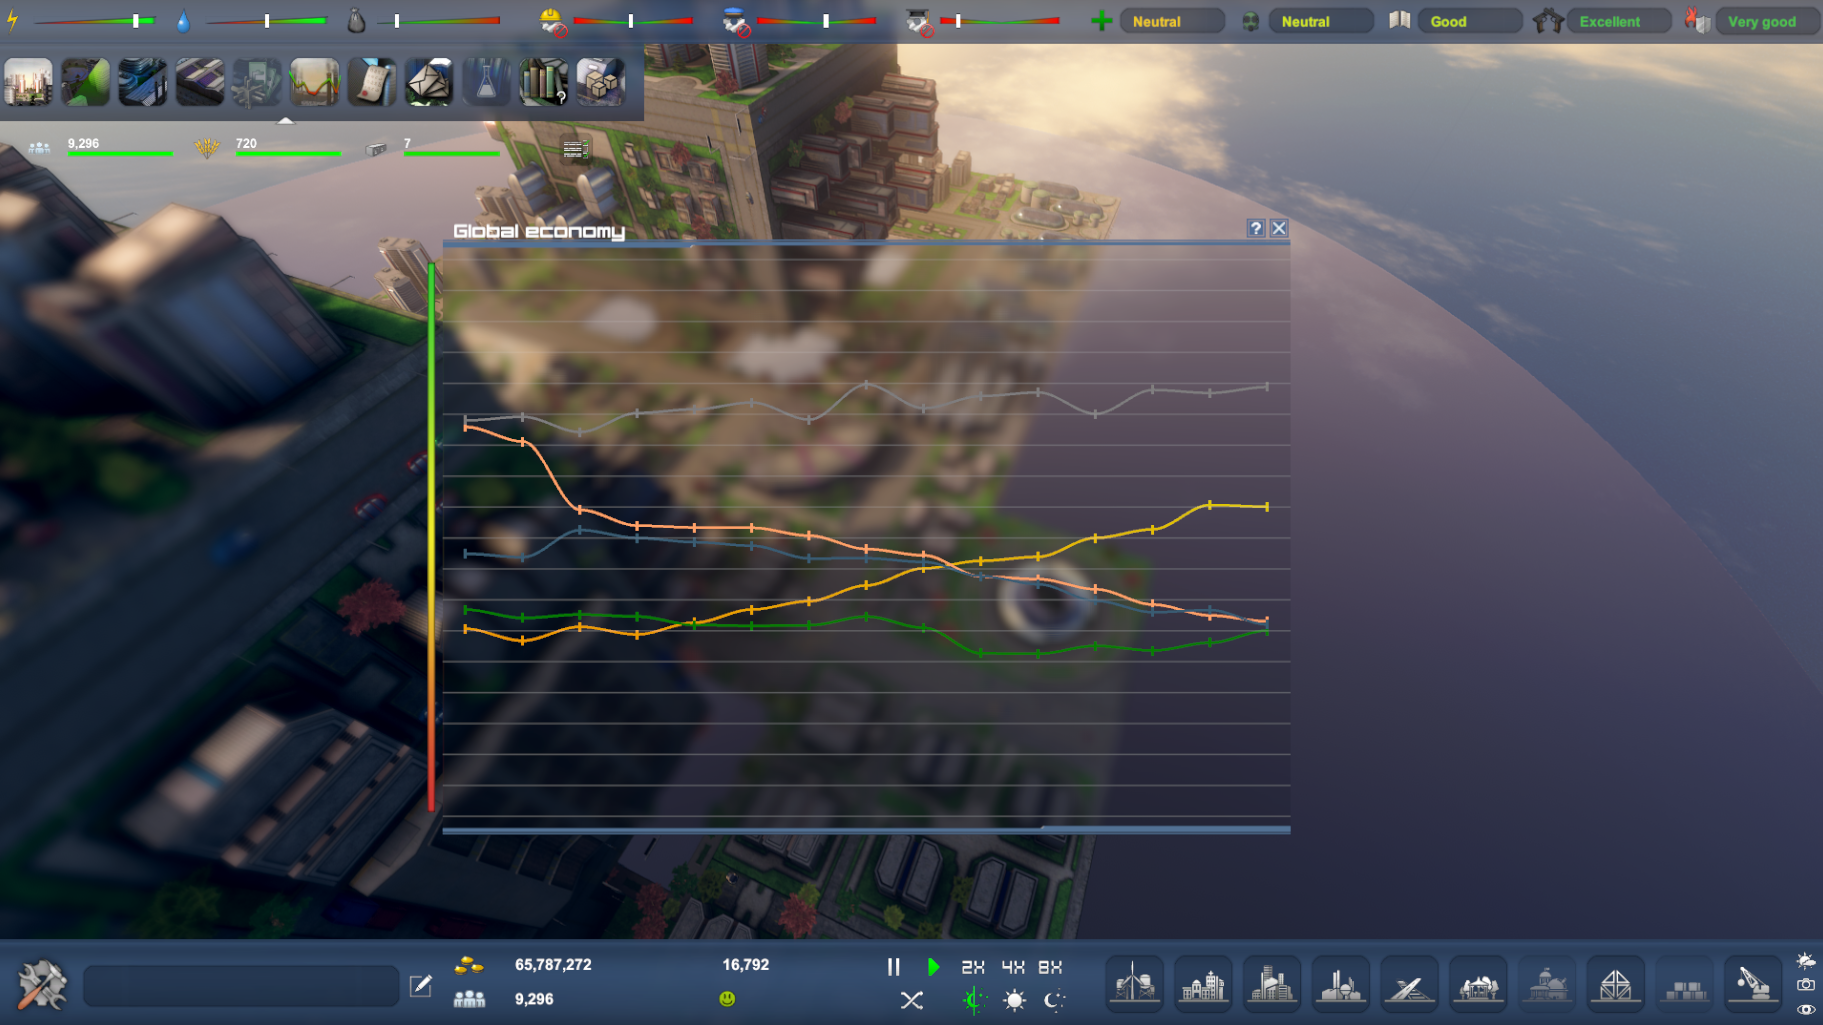Open the economy graph icon
1823x1025 pixels.
[314, 81]
